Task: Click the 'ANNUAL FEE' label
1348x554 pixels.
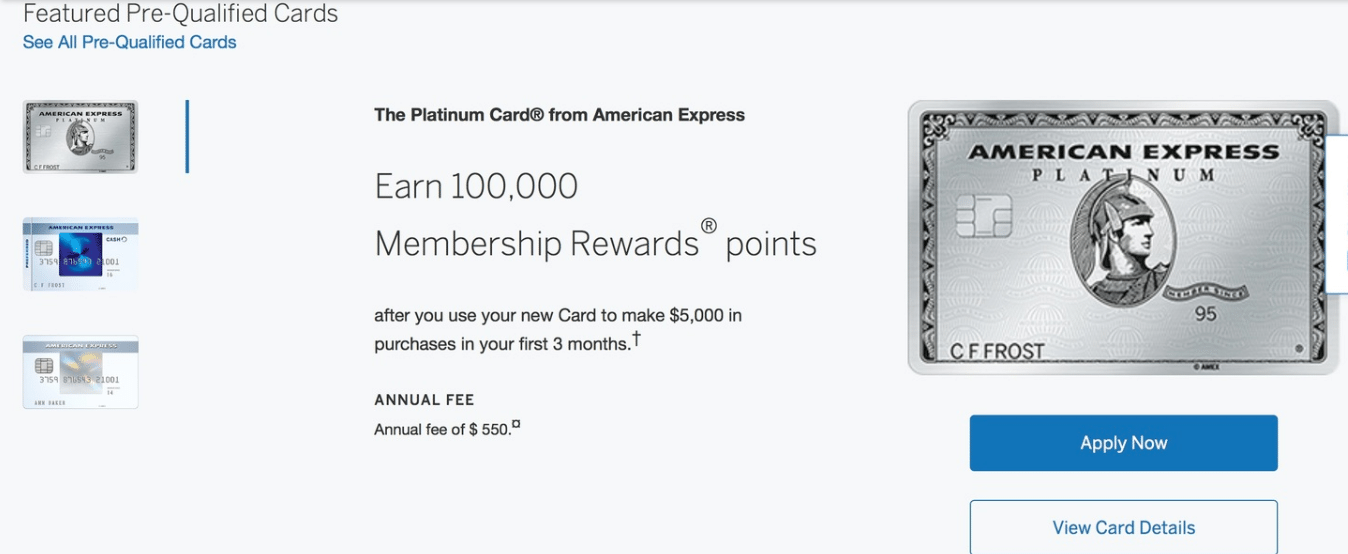Action: (424, 400)
